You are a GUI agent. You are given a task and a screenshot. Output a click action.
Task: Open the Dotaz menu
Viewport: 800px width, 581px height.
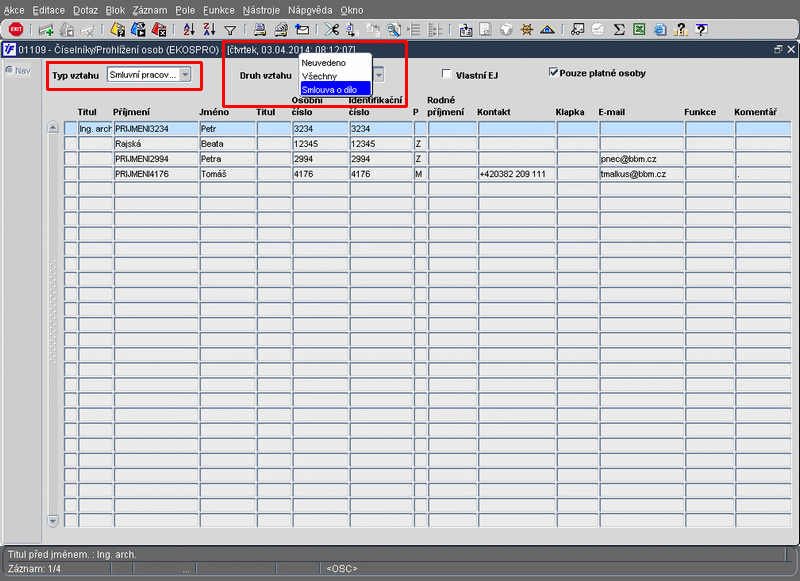click(85, 10)
